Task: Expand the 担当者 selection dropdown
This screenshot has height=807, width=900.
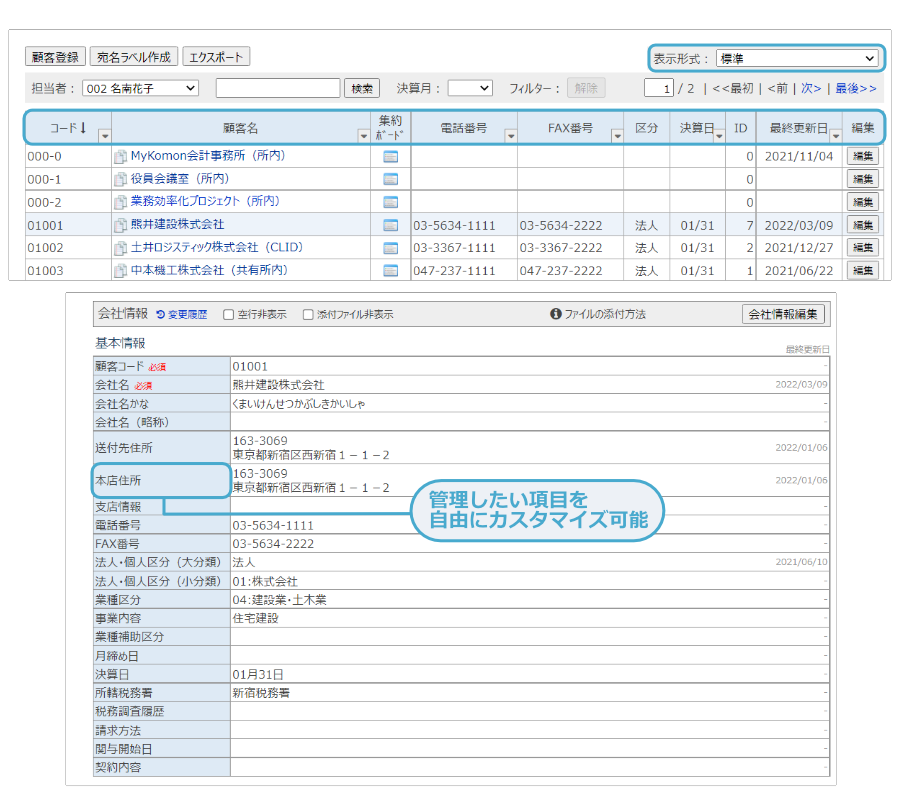Action: 140,88
